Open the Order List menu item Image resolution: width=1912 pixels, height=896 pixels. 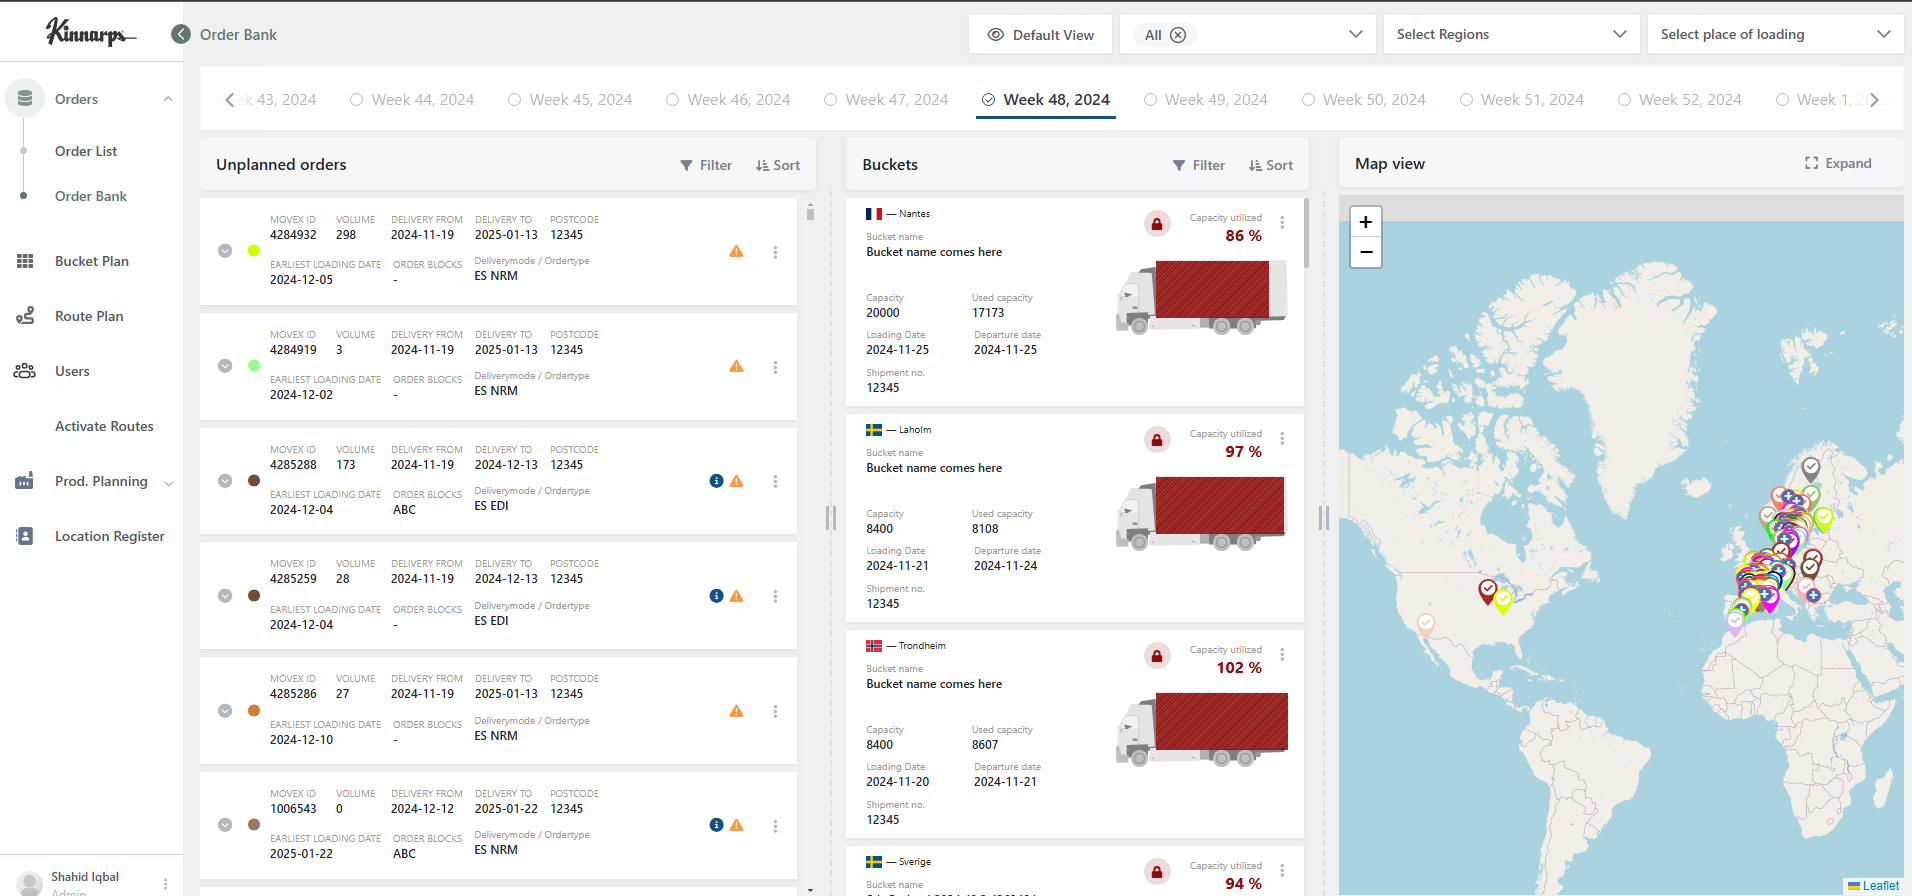click(x=86, y=151)
